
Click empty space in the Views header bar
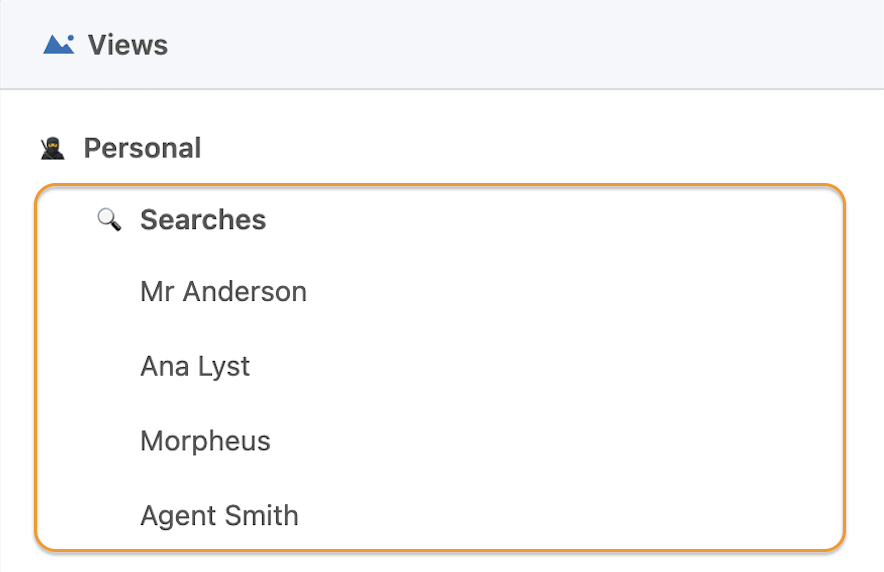pyautogui.click(x=507, y=45)
